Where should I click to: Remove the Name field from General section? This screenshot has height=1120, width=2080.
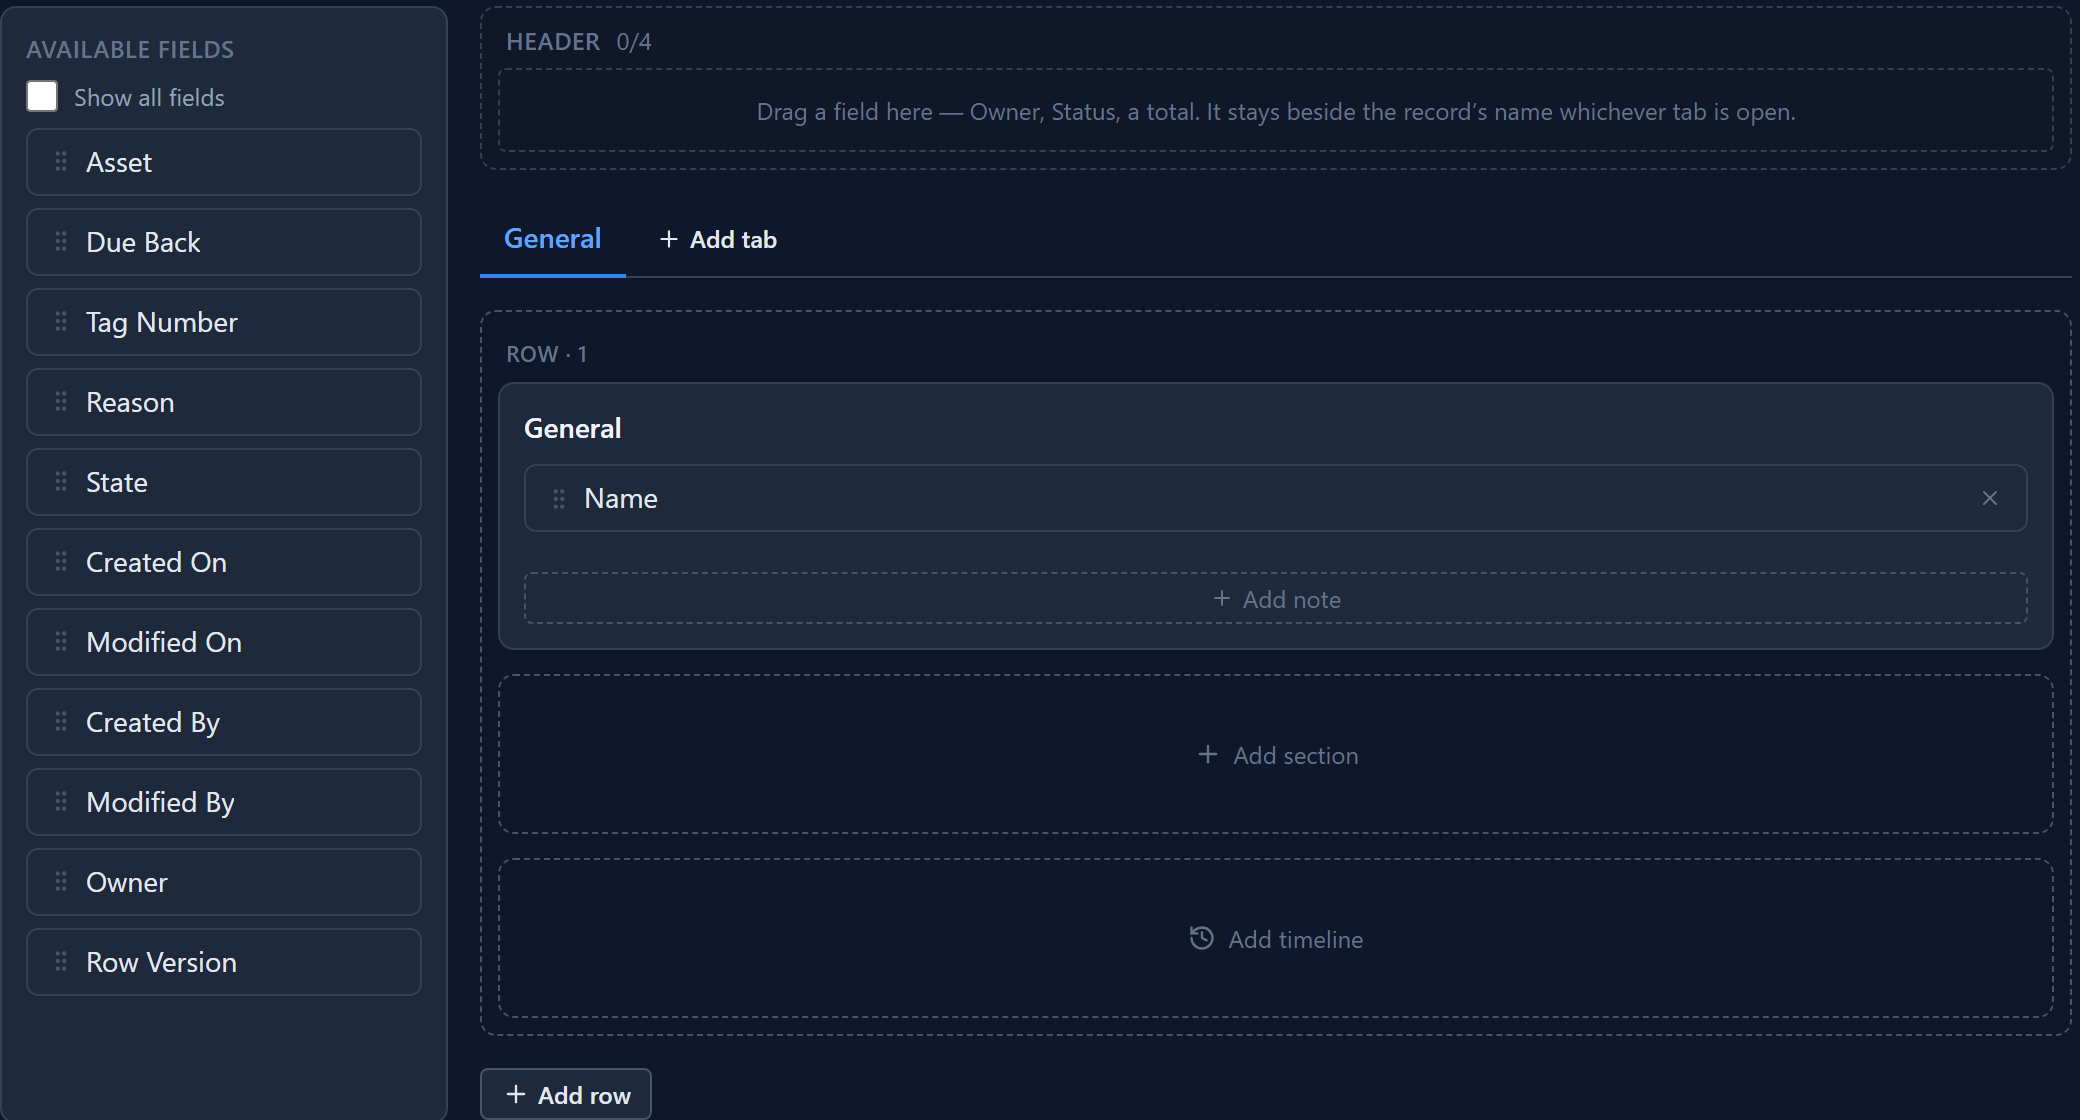pos(1990,498)
